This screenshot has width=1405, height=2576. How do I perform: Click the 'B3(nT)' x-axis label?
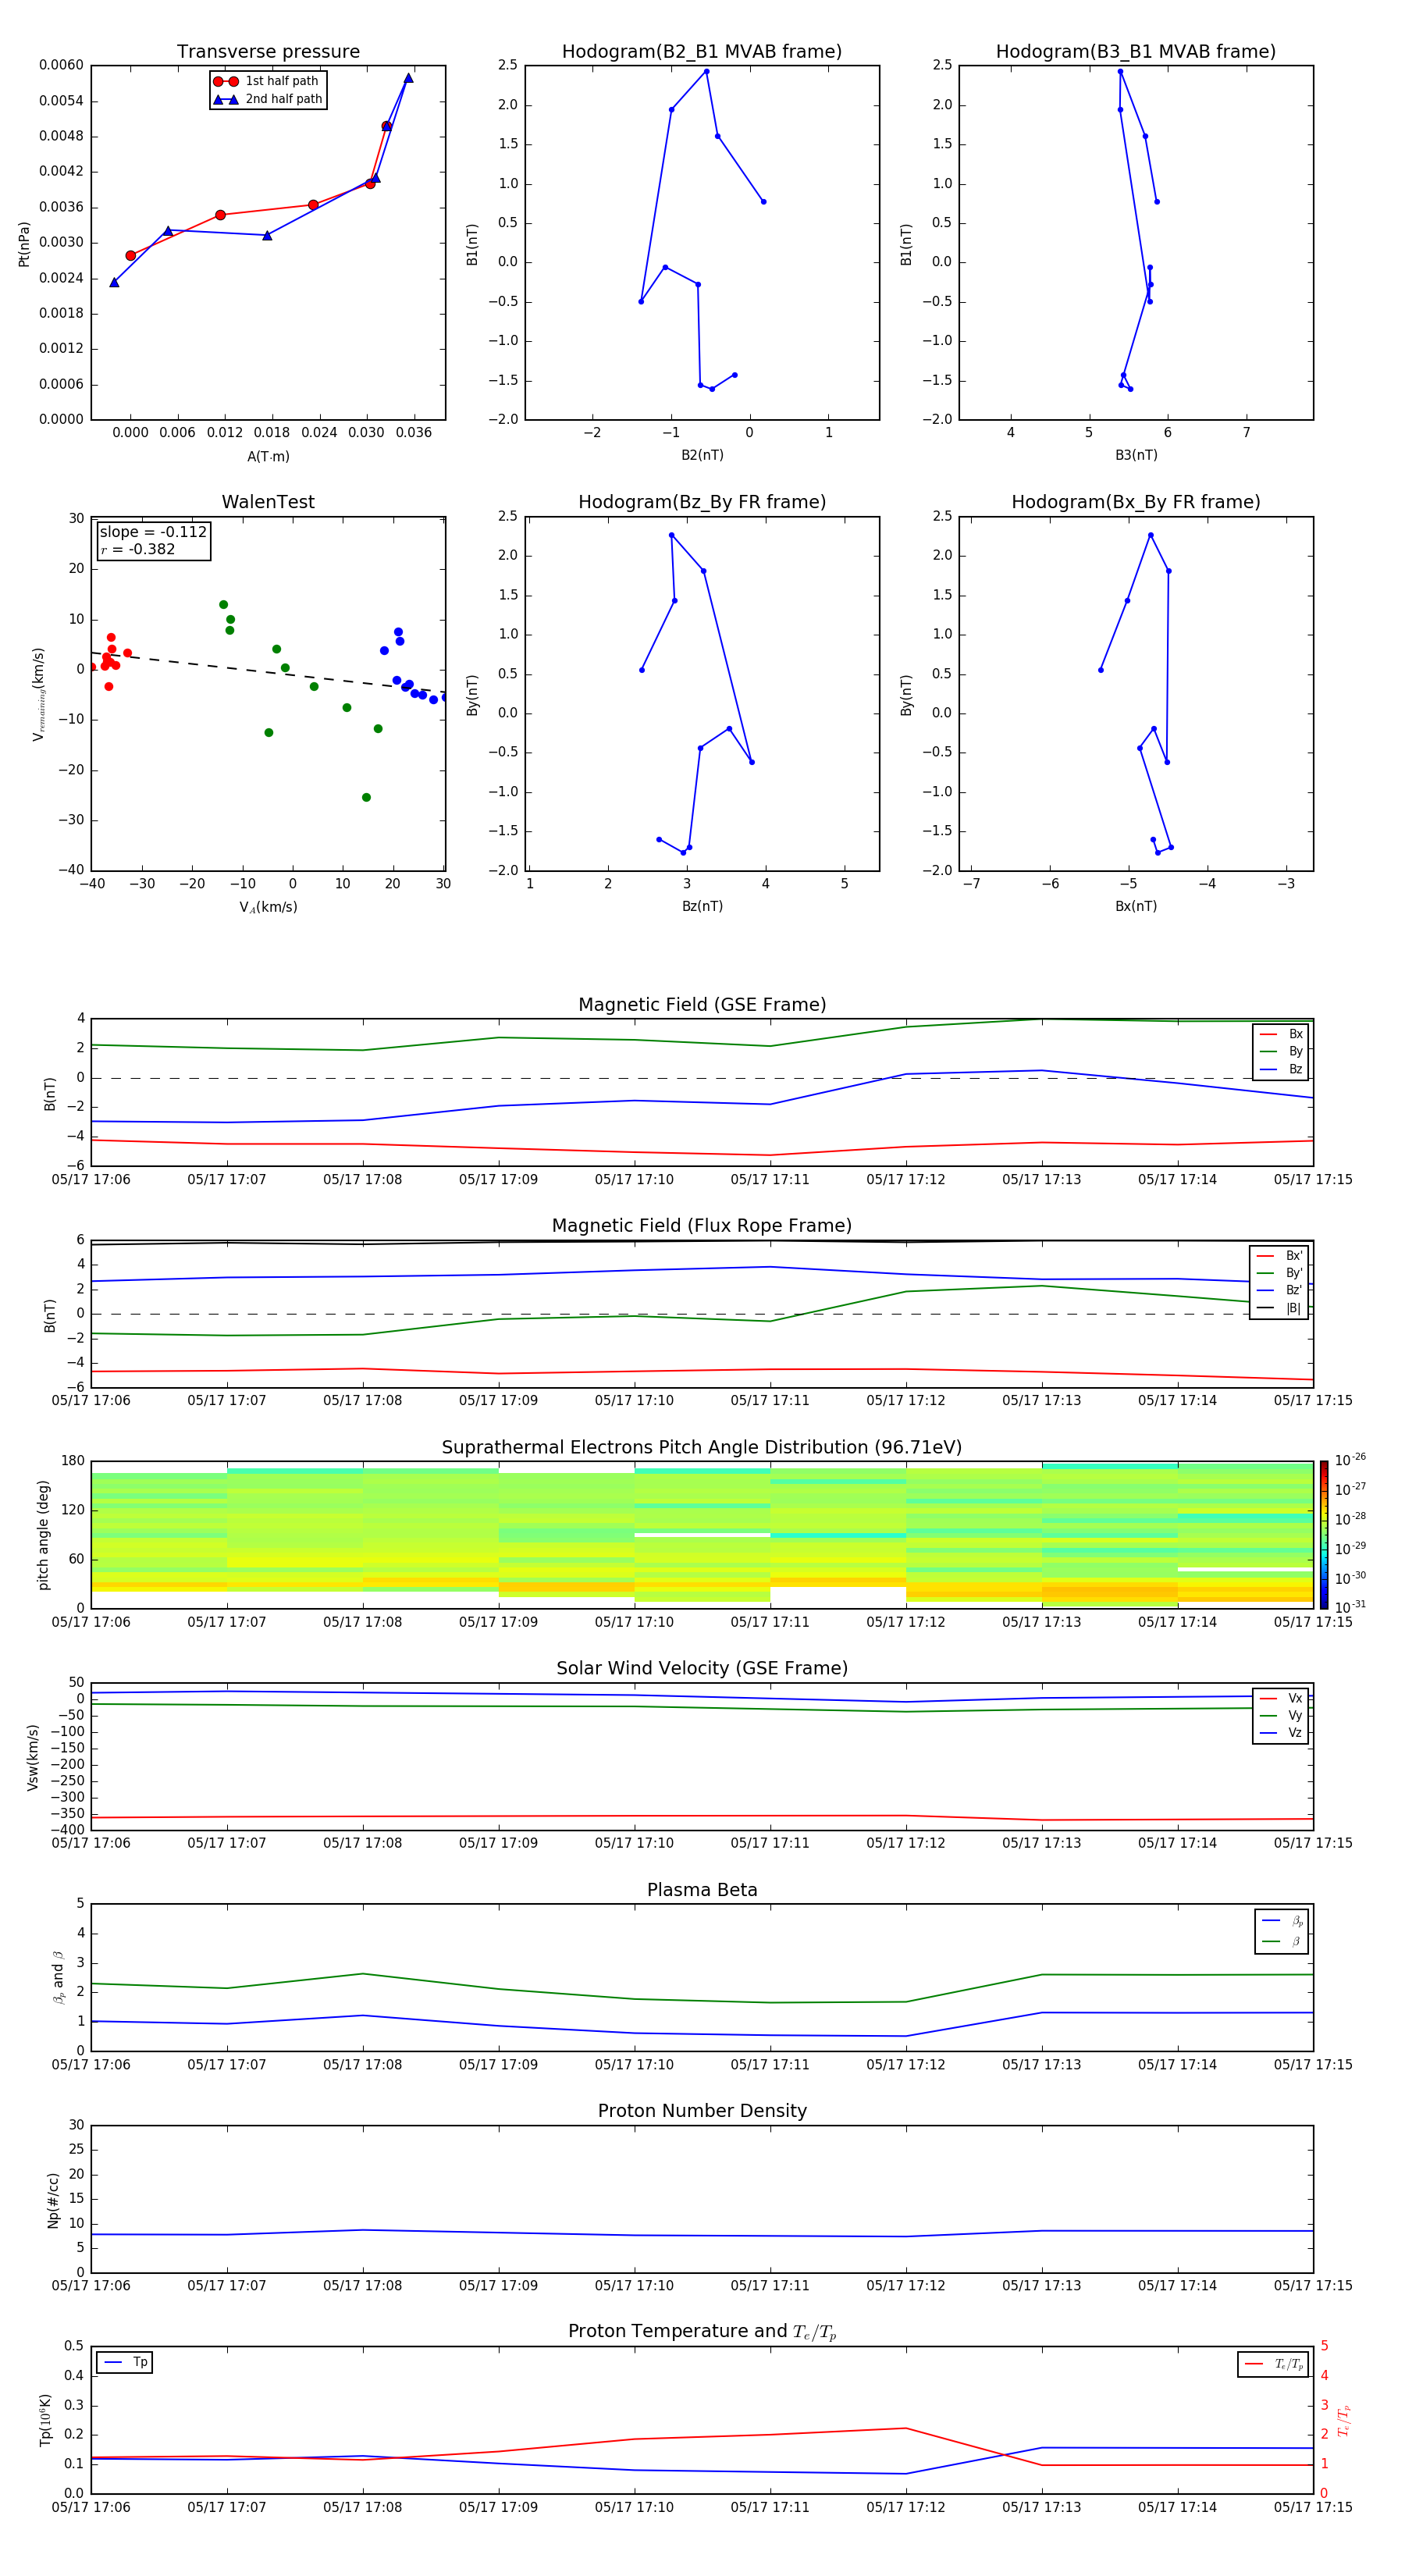[x=1136, y=455]
